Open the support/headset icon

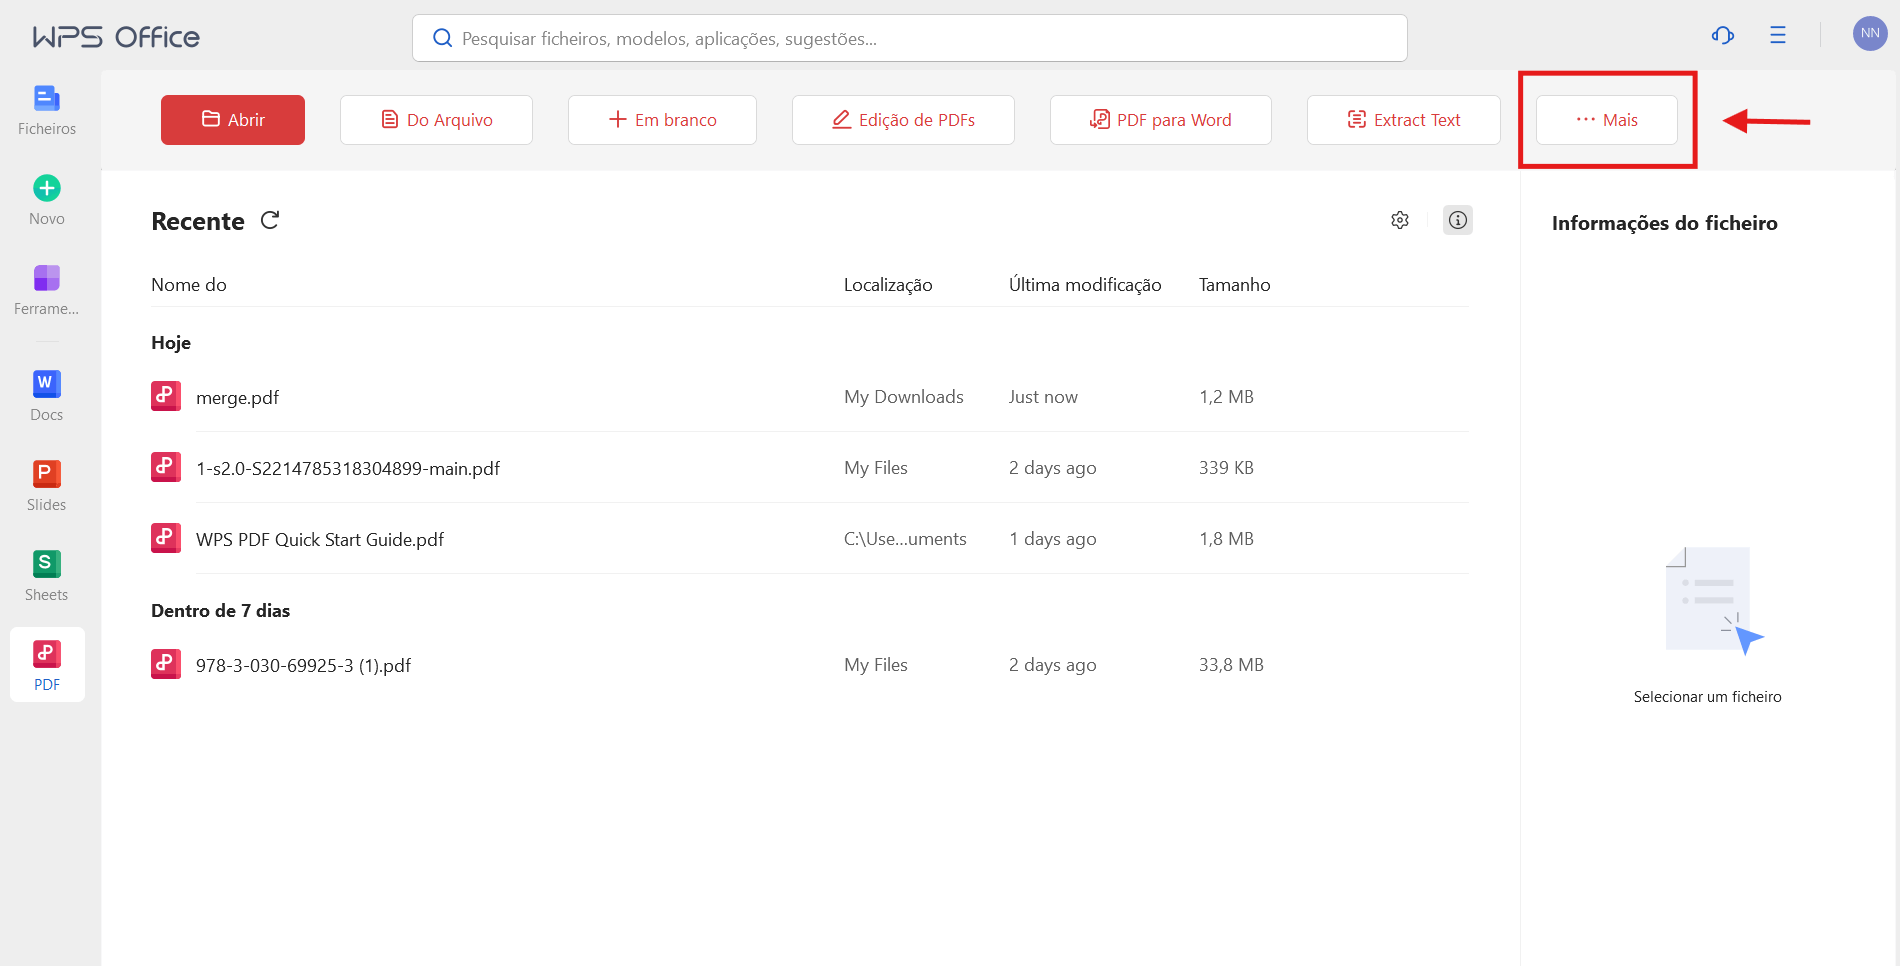(1722, 35)
